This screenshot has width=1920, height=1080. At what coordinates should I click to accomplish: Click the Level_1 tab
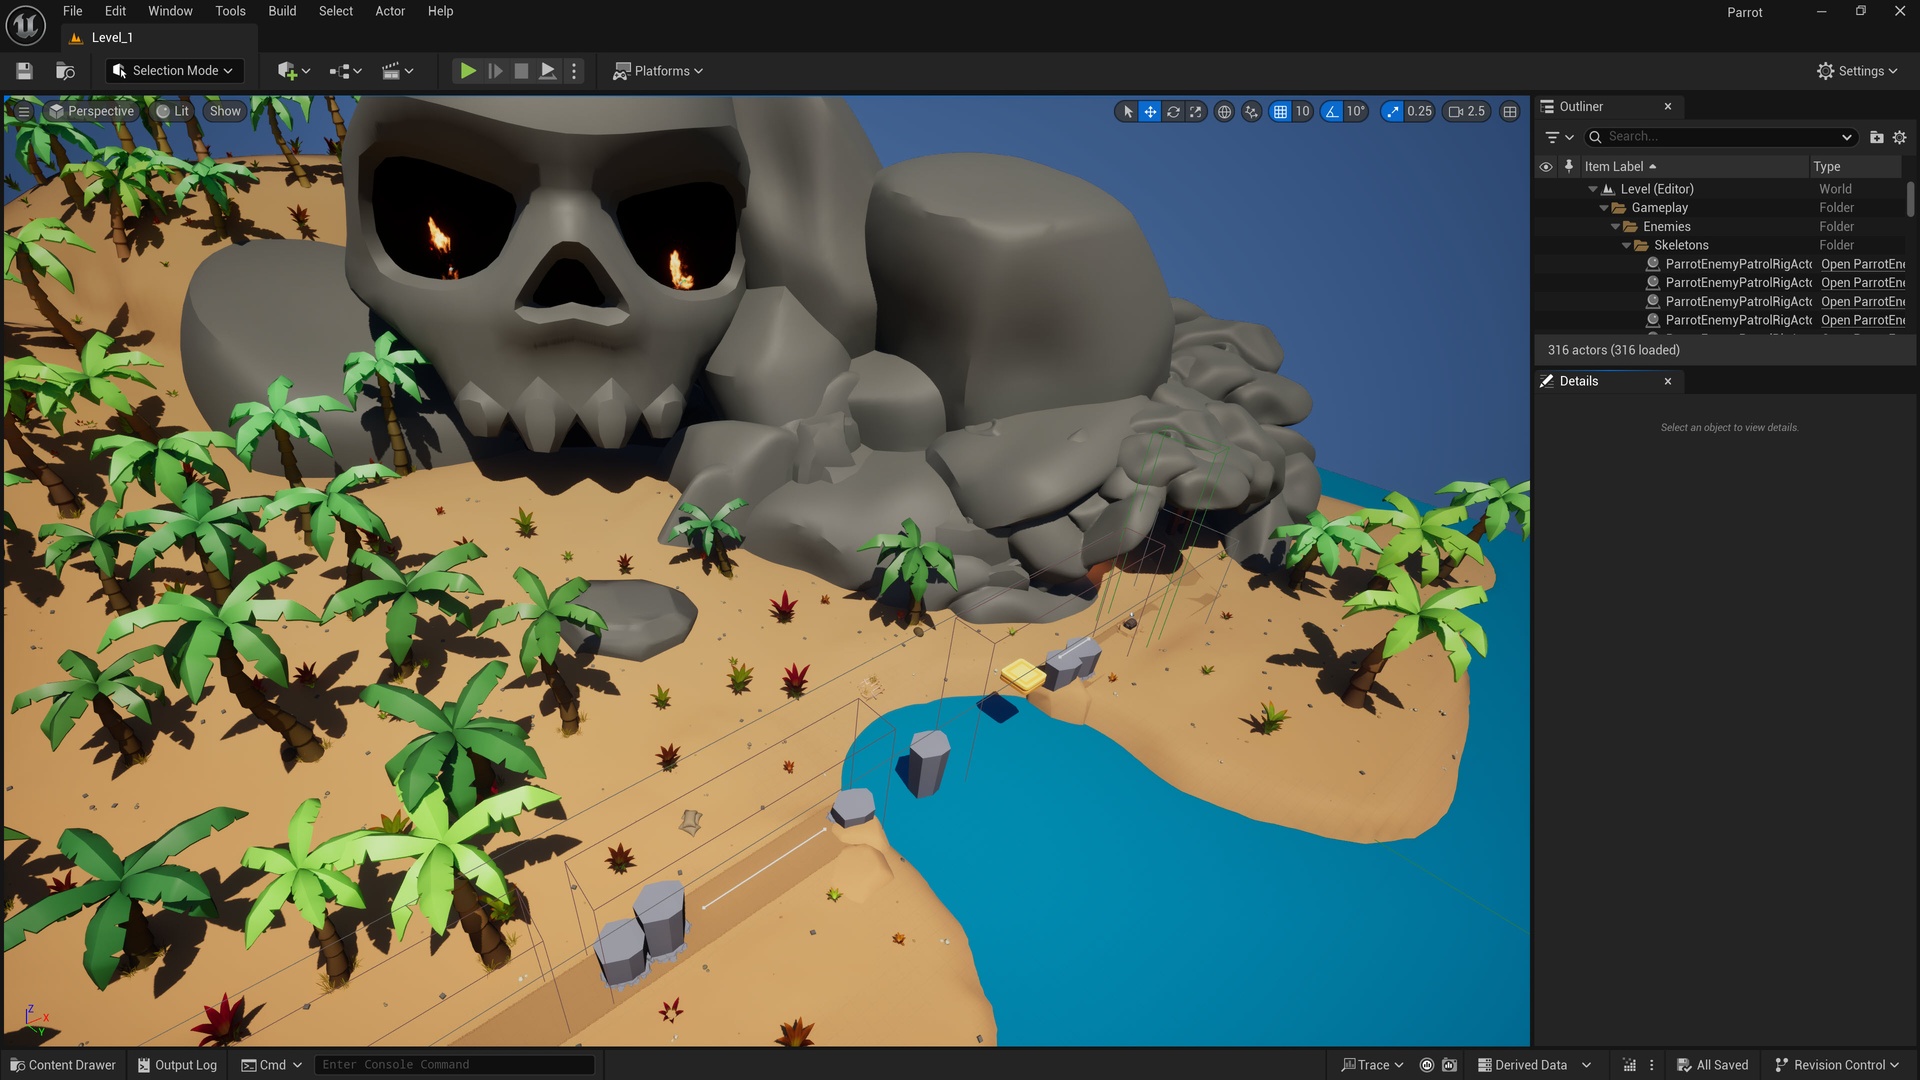tap(111, 38)
